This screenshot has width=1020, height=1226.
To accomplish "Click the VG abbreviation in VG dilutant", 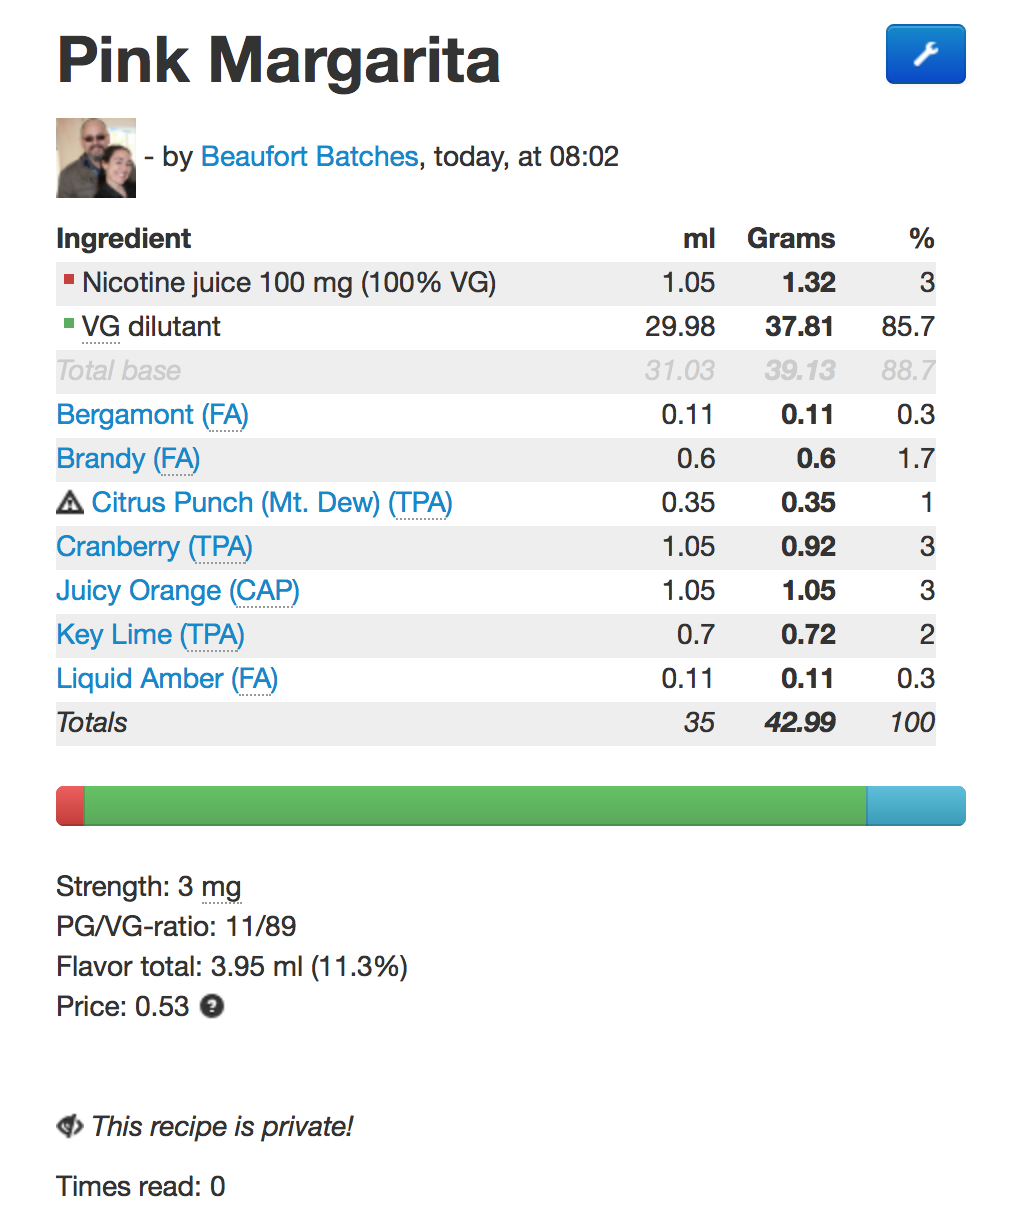I will [100, 327].
